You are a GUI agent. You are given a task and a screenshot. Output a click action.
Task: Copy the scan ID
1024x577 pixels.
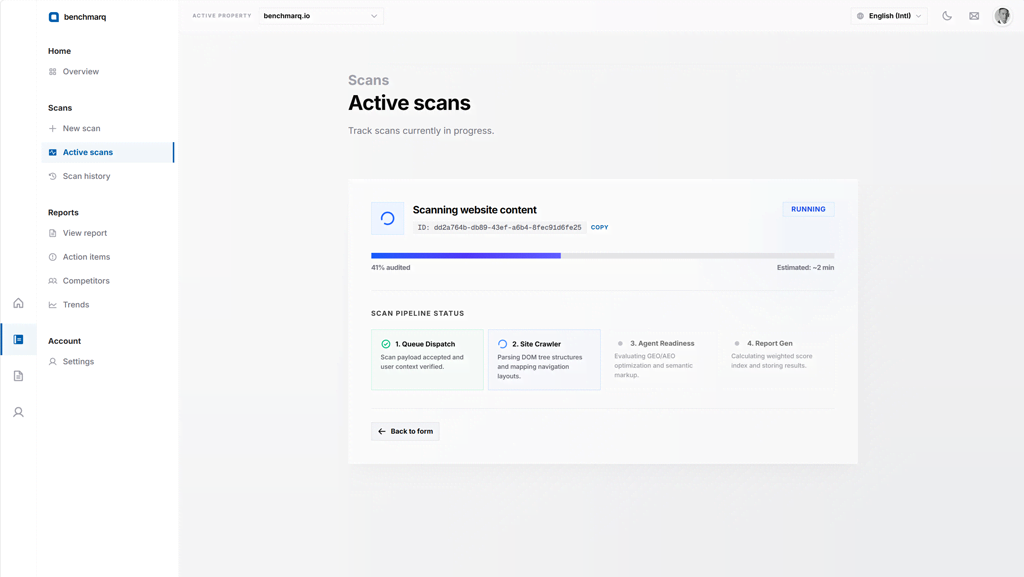(600, 227)
